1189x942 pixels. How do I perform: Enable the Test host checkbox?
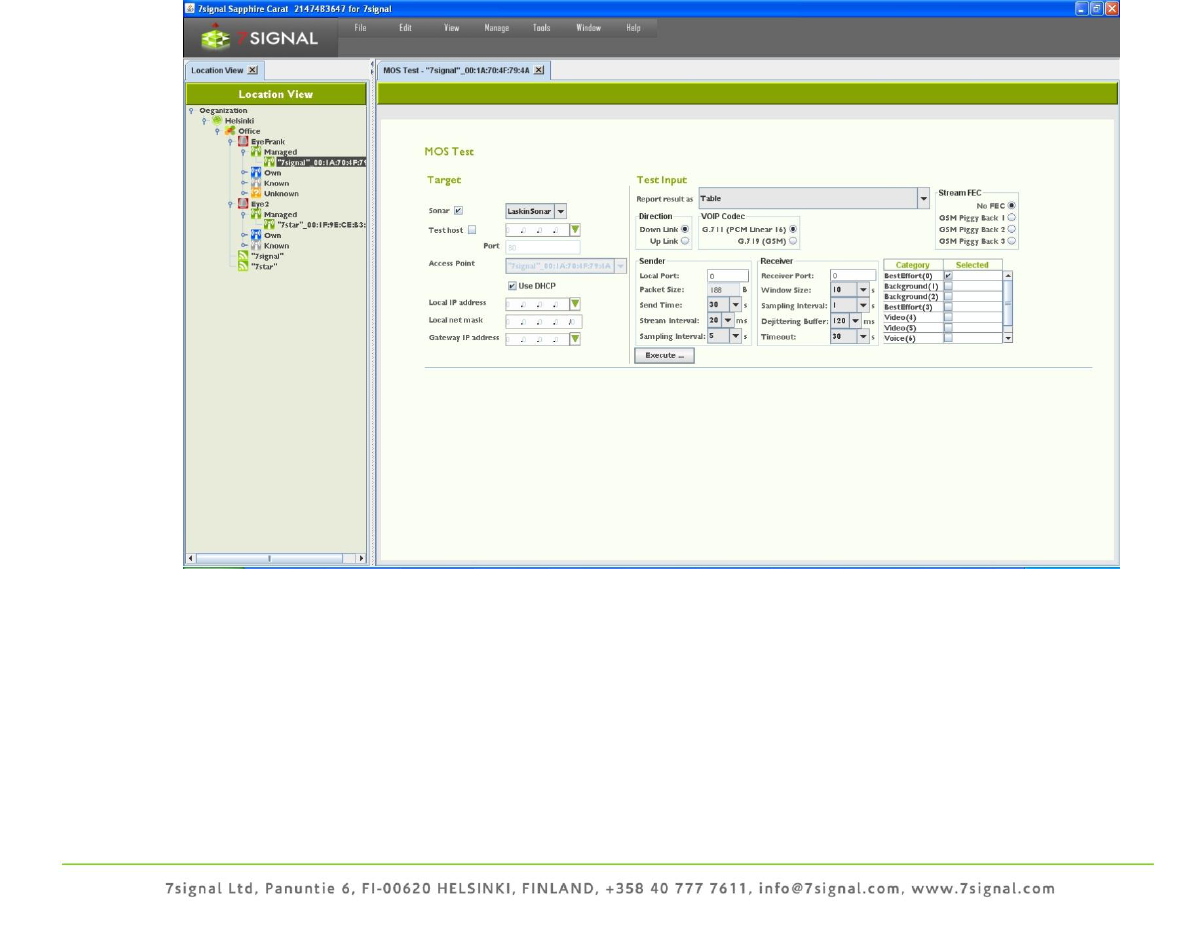(x=472, y=230)
